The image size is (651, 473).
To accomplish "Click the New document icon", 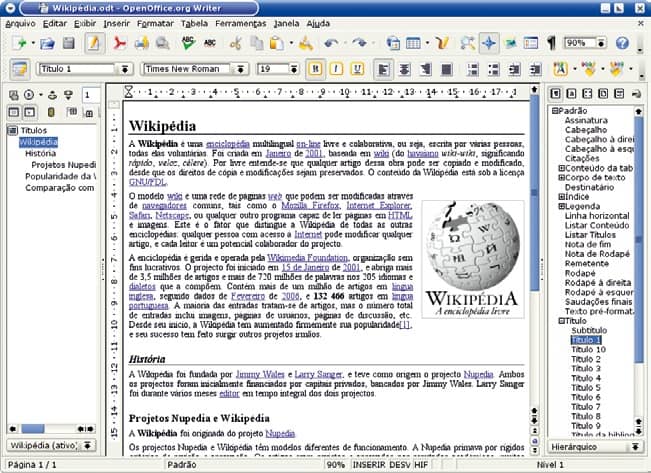I will (x=20, y=43).
